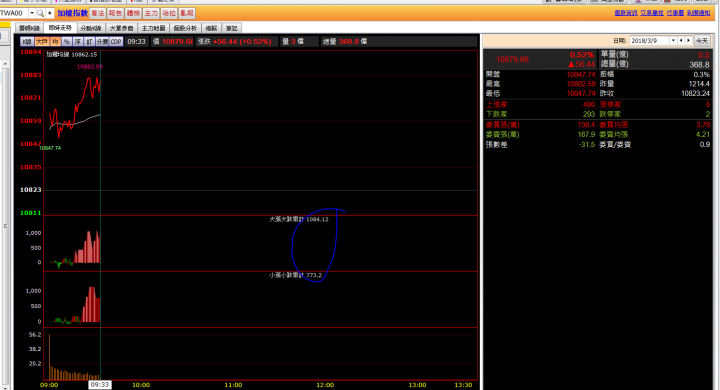Click the 報告 red toolbar button
This screenshot has height=390, width=720.
click(115, 13)
